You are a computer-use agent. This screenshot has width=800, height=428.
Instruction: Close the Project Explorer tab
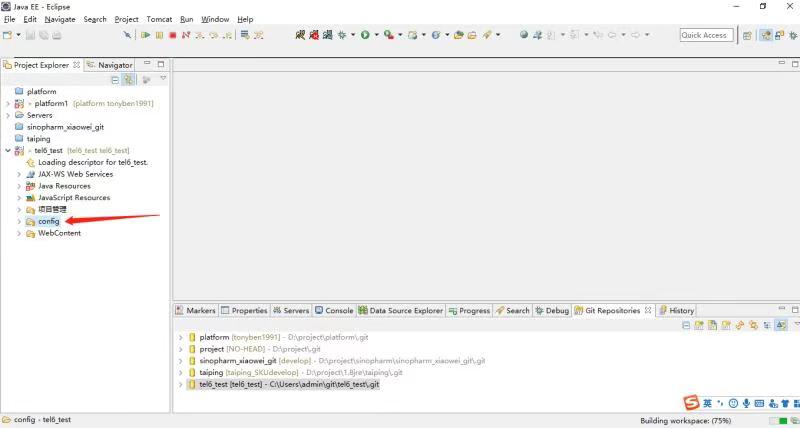coord(77,65)
